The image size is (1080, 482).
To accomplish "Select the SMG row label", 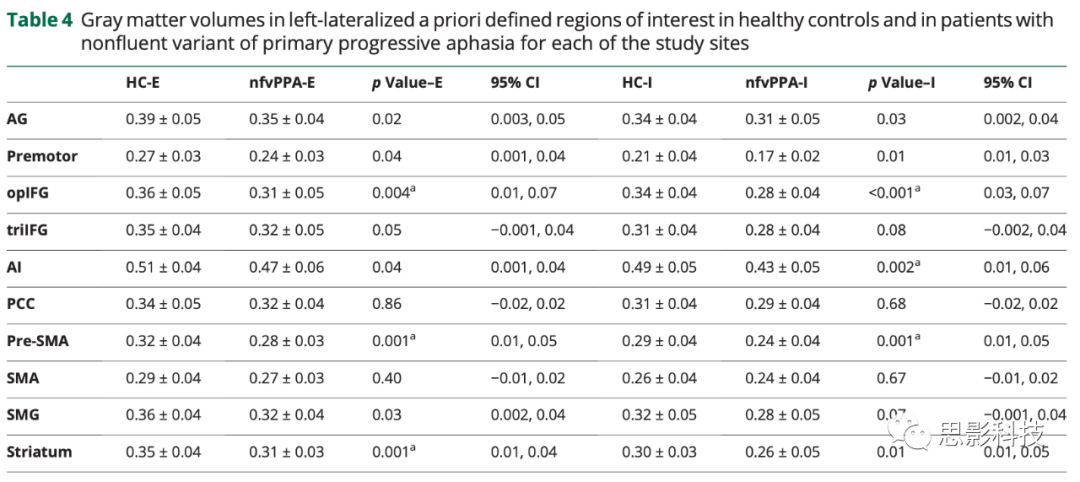I will [23, 415].
